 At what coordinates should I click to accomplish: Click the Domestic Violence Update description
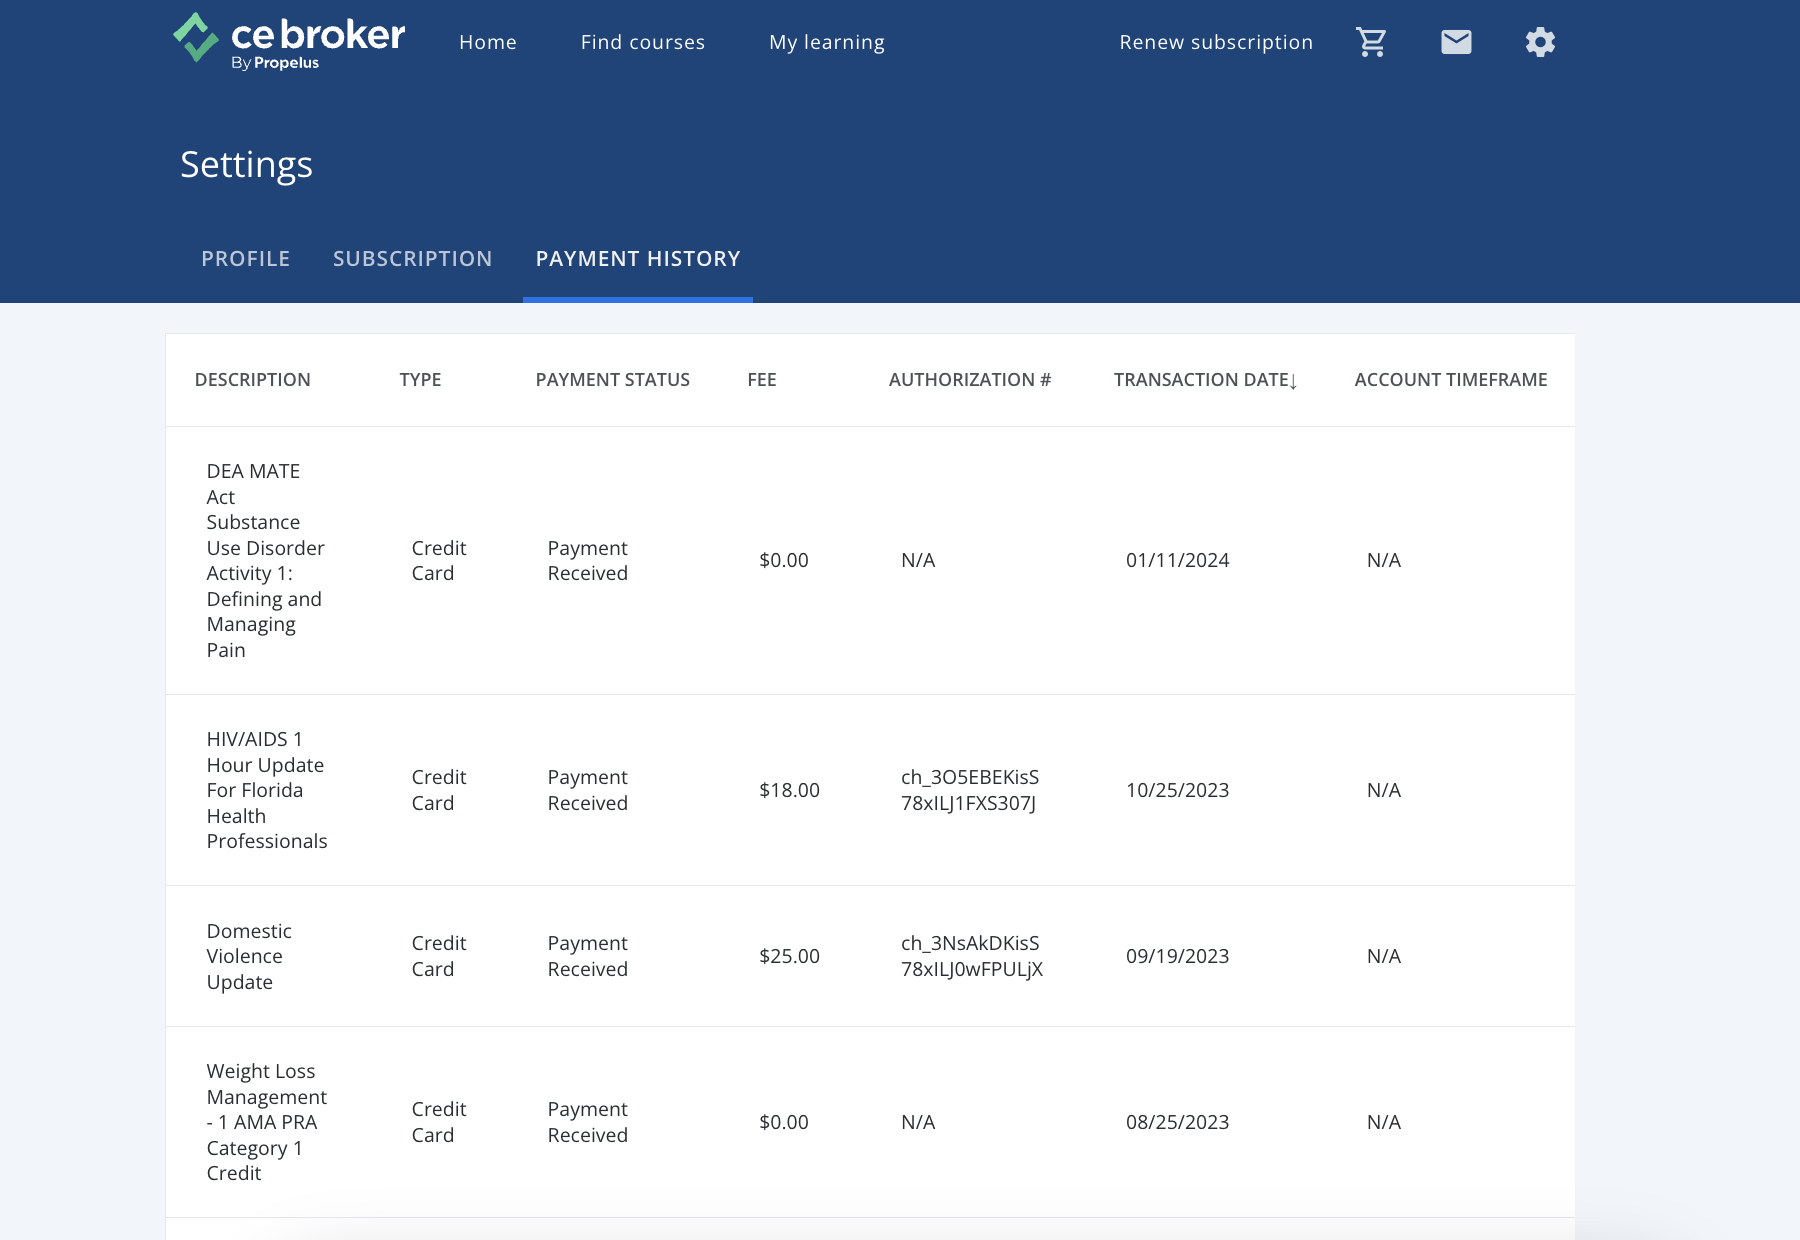pyautogui.click(x=249, y=956)
